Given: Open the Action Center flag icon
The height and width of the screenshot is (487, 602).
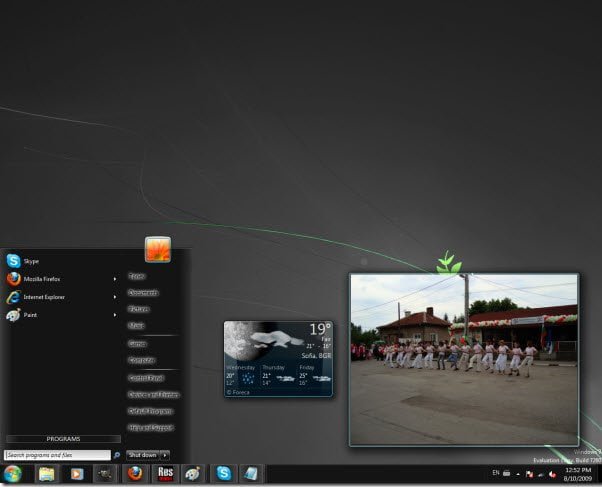Looking at the screenshot, I should pos(529,474).
